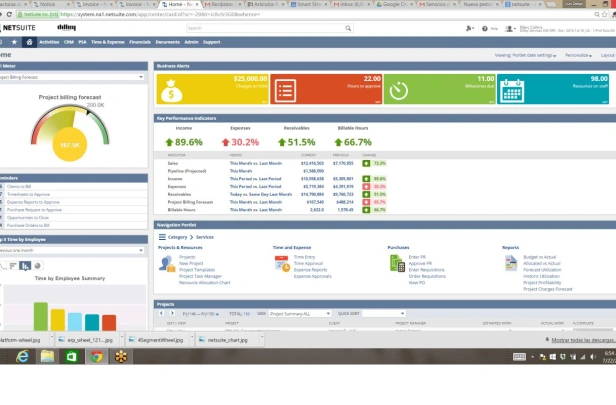Expand the Project Billing Forecast dropdown
616x405 pixels.
tap(72, 77)
